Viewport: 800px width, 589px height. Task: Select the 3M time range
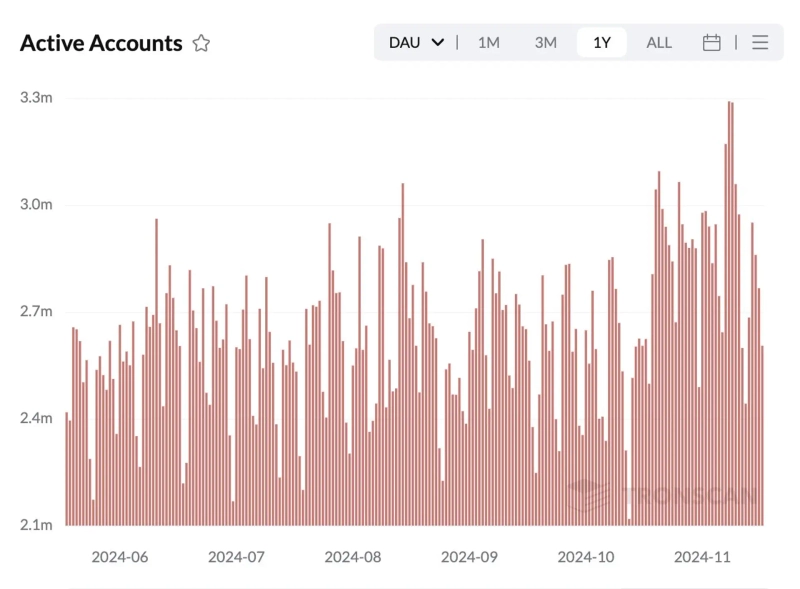coord(545,42)
